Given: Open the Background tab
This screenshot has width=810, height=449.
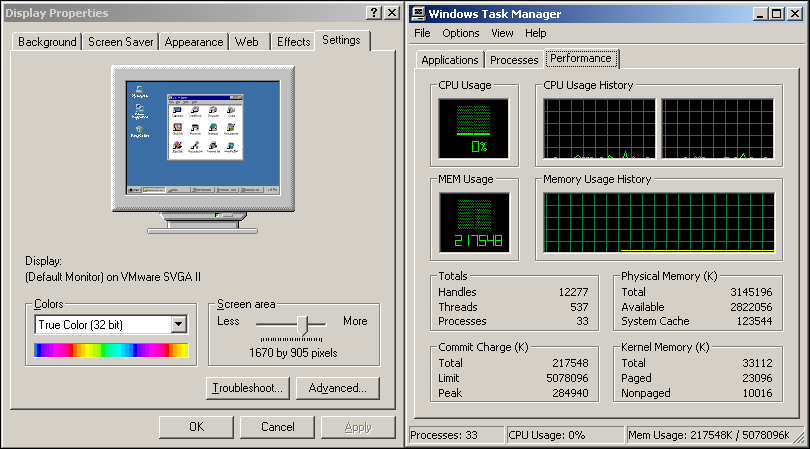Looking at the screenshot, I should 47,42.
